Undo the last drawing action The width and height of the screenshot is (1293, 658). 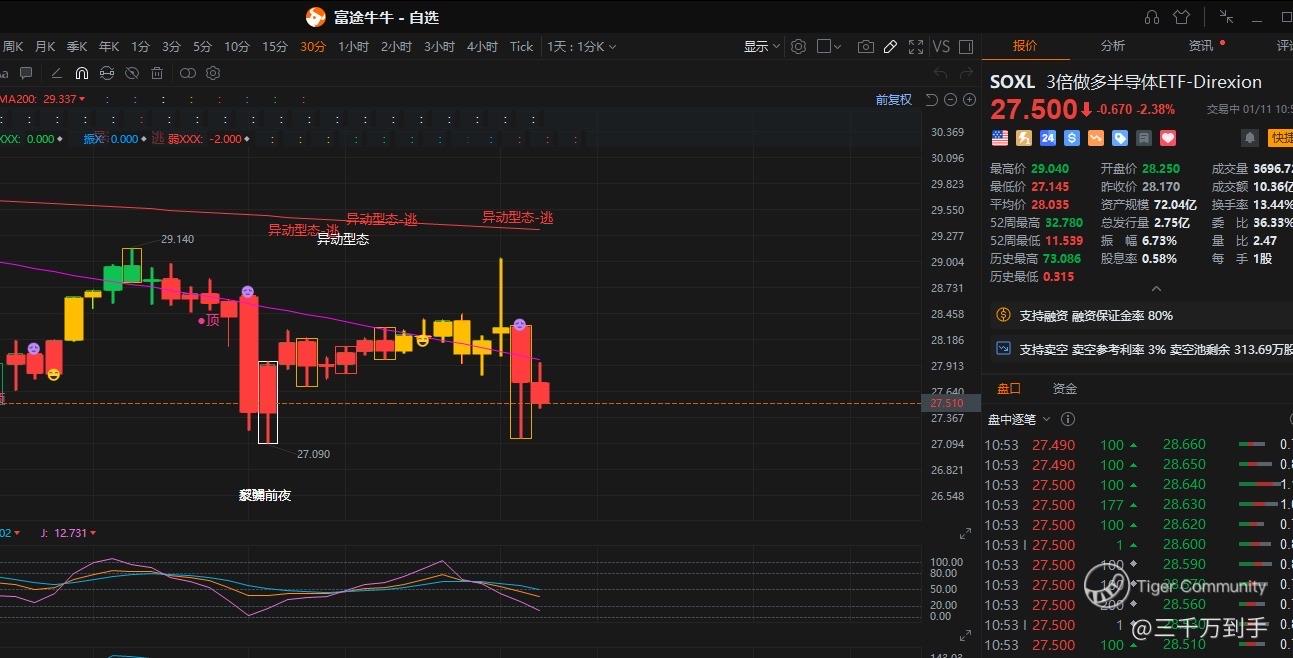939,73
